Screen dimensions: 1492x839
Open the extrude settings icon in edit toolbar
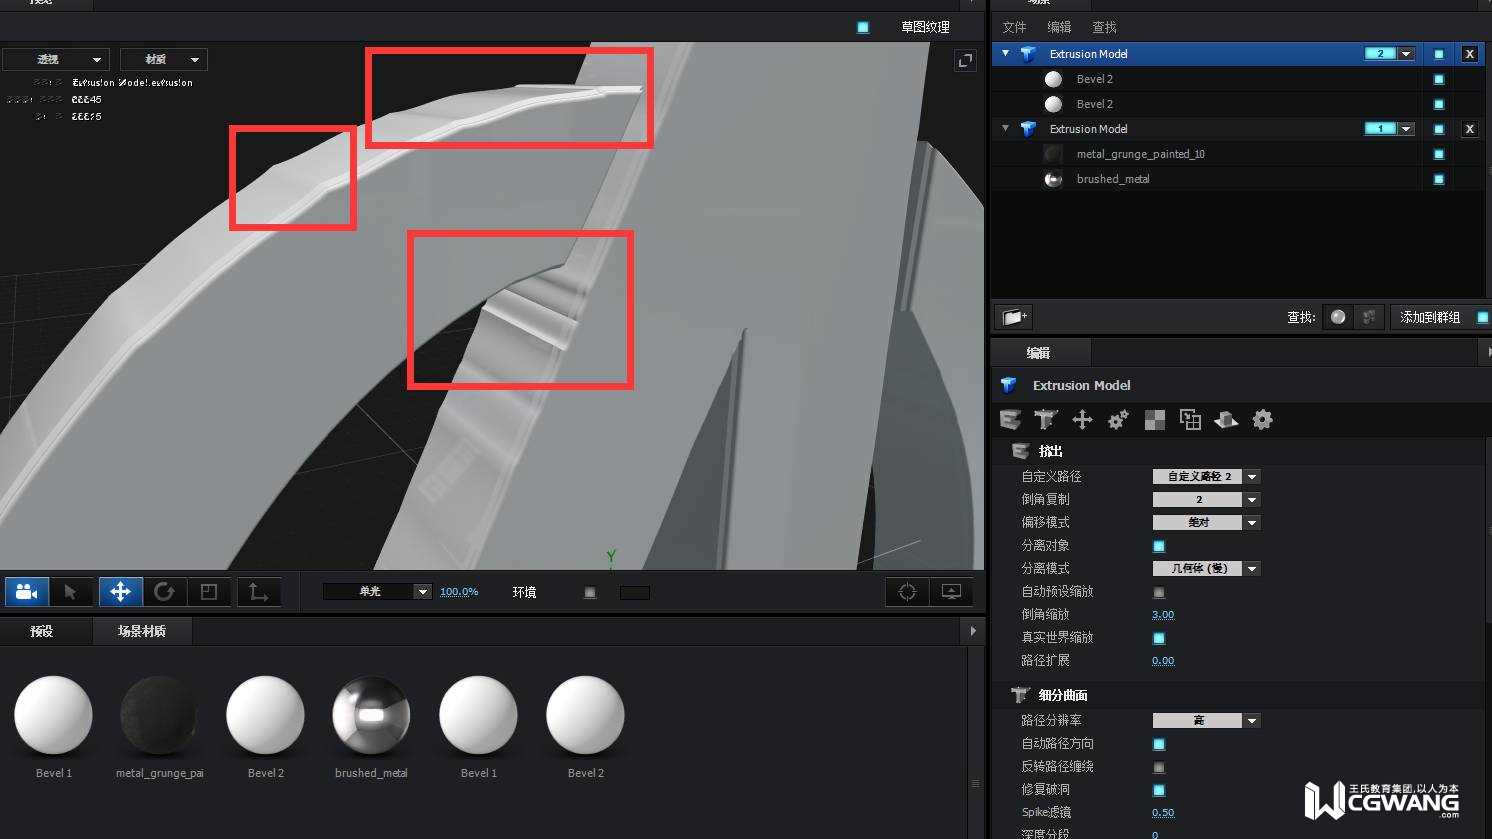click(x=1010, y=420)
